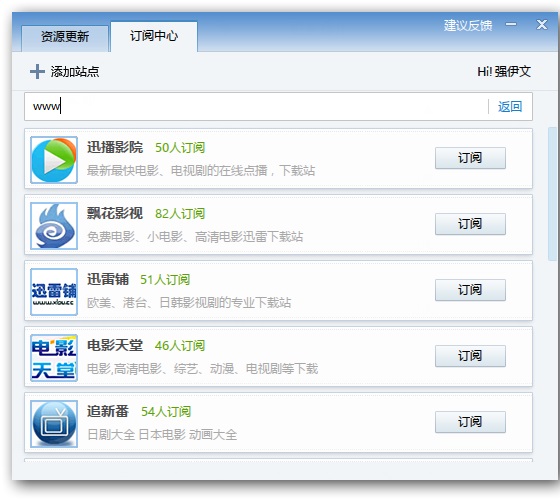The height and width of the screenshot is (500, 560).
Task: Click the 迅播影院 site title
Action: click(115, 147)
